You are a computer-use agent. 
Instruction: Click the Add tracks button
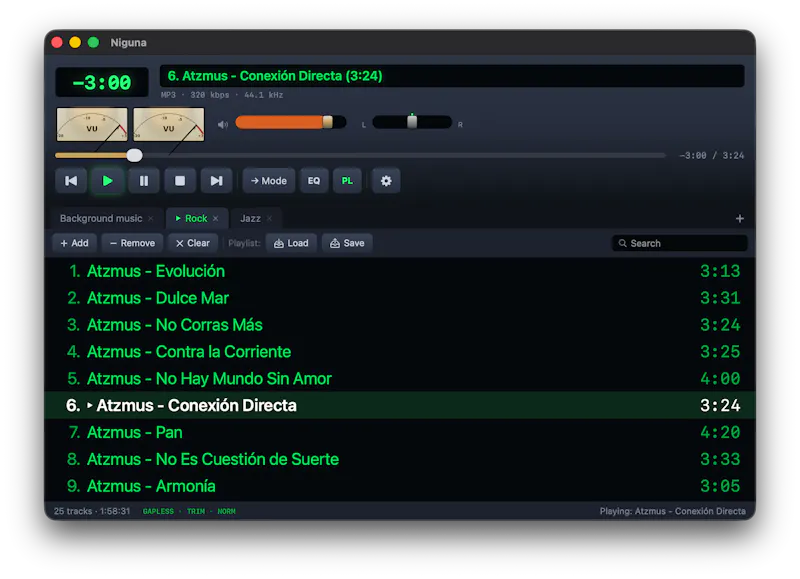click(74, 243)
